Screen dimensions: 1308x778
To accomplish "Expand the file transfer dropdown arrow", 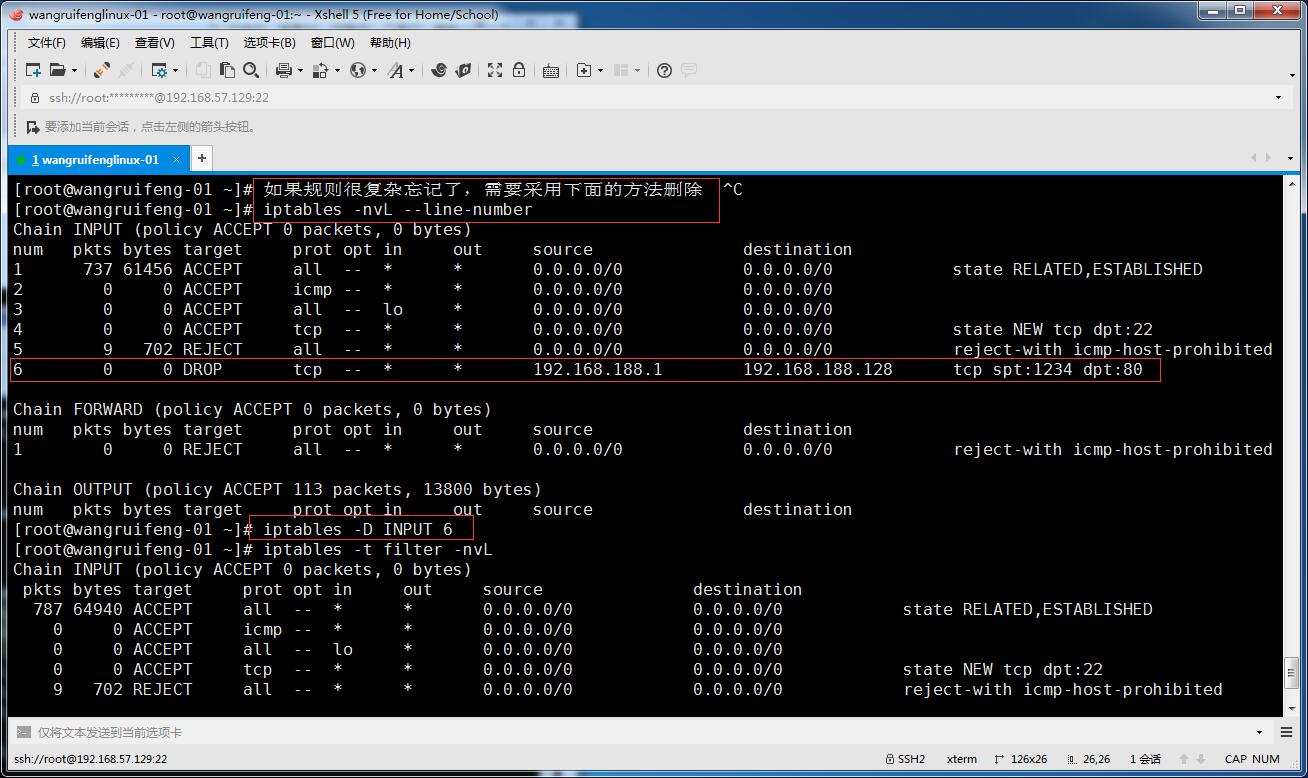I will click(337, 70).
